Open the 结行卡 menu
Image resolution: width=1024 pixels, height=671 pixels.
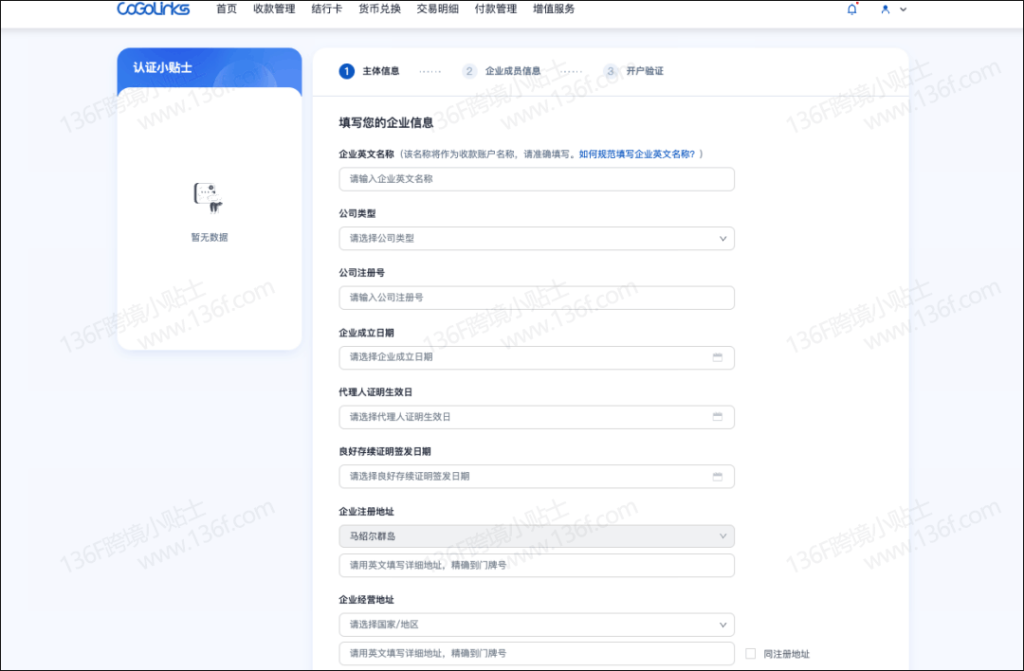327,9
